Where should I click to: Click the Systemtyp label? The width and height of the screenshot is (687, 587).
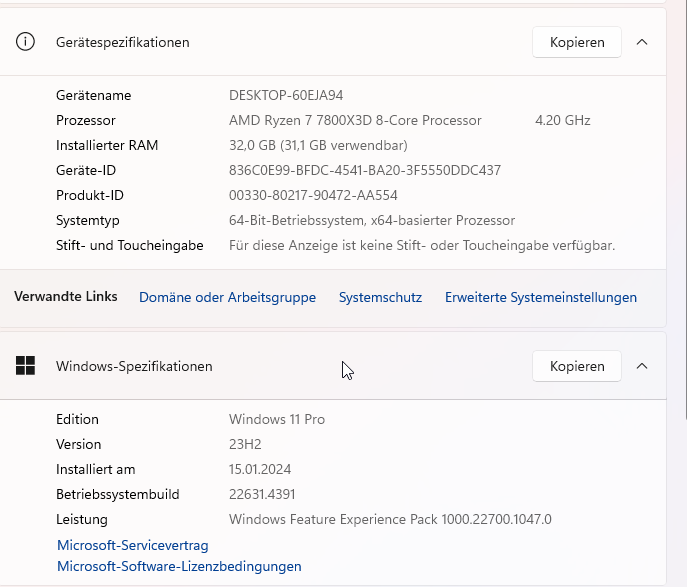[x=88, y=220]
